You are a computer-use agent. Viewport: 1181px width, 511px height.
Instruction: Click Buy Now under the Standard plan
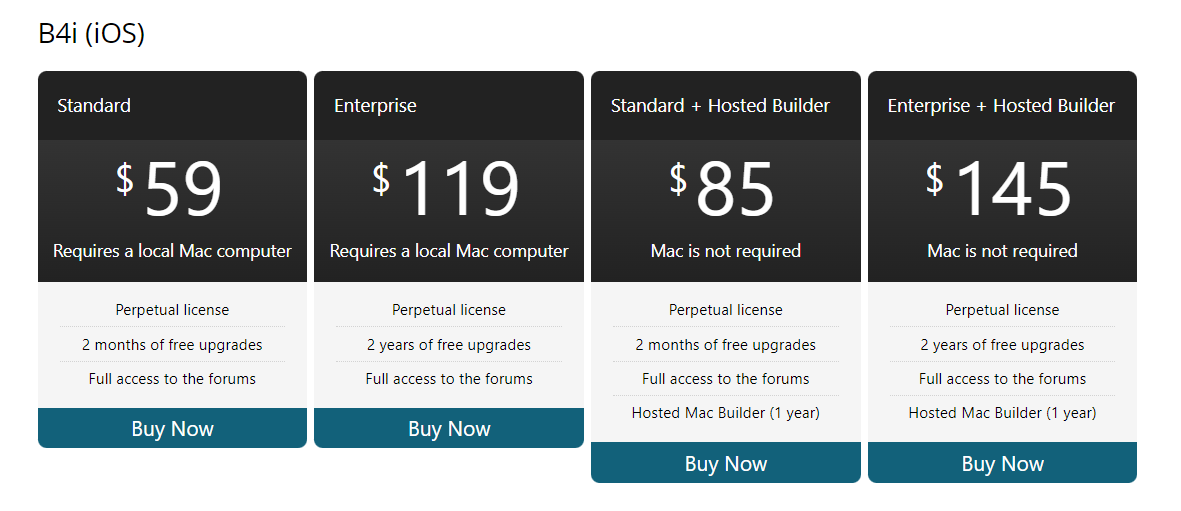172,429
